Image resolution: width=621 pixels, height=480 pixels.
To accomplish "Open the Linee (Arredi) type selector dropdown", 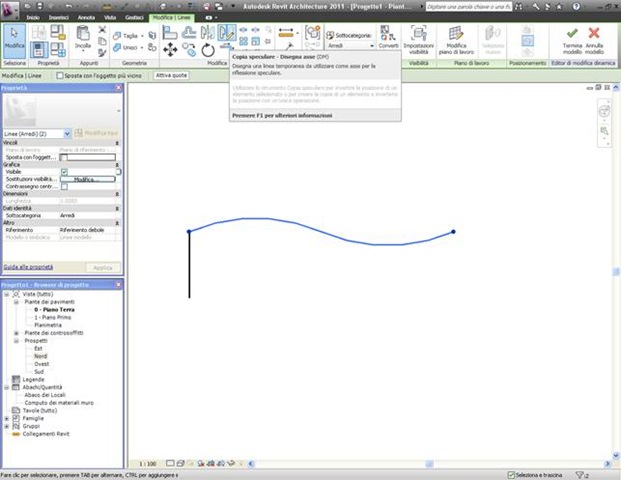I will click(67, 133).
